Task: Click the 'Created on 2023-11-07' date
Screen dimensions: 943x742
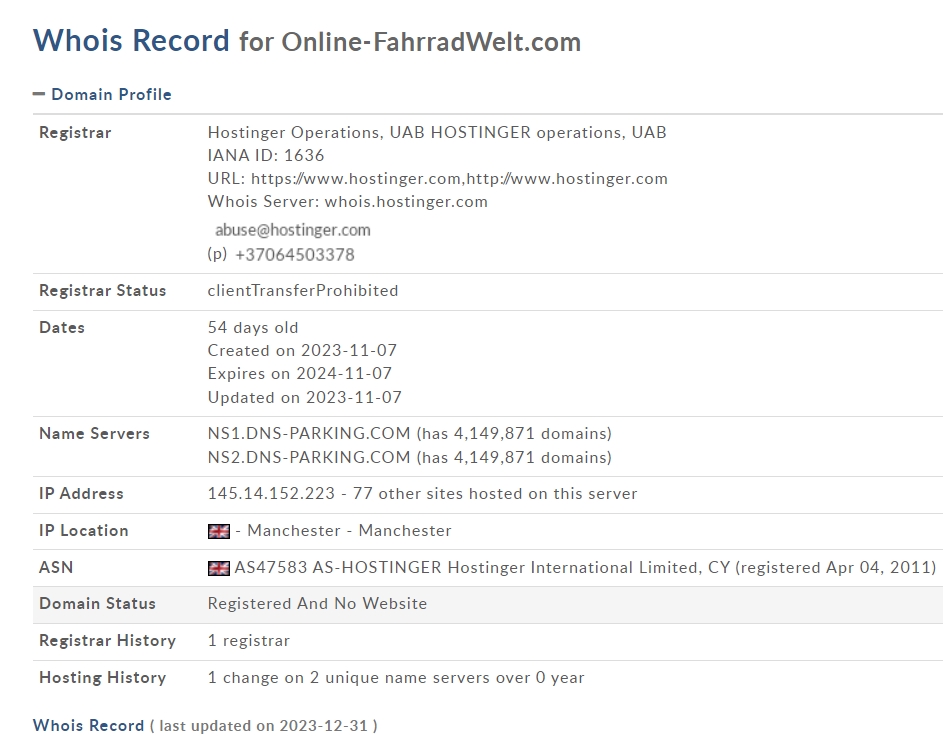Action: point(302,351)
